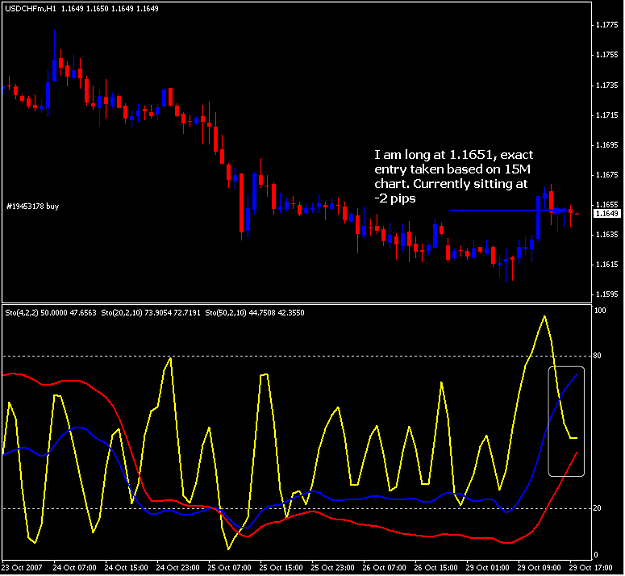Click the 25 Oct 15:00 time label
The image size is (625, 576).
(x=281, y=568)
